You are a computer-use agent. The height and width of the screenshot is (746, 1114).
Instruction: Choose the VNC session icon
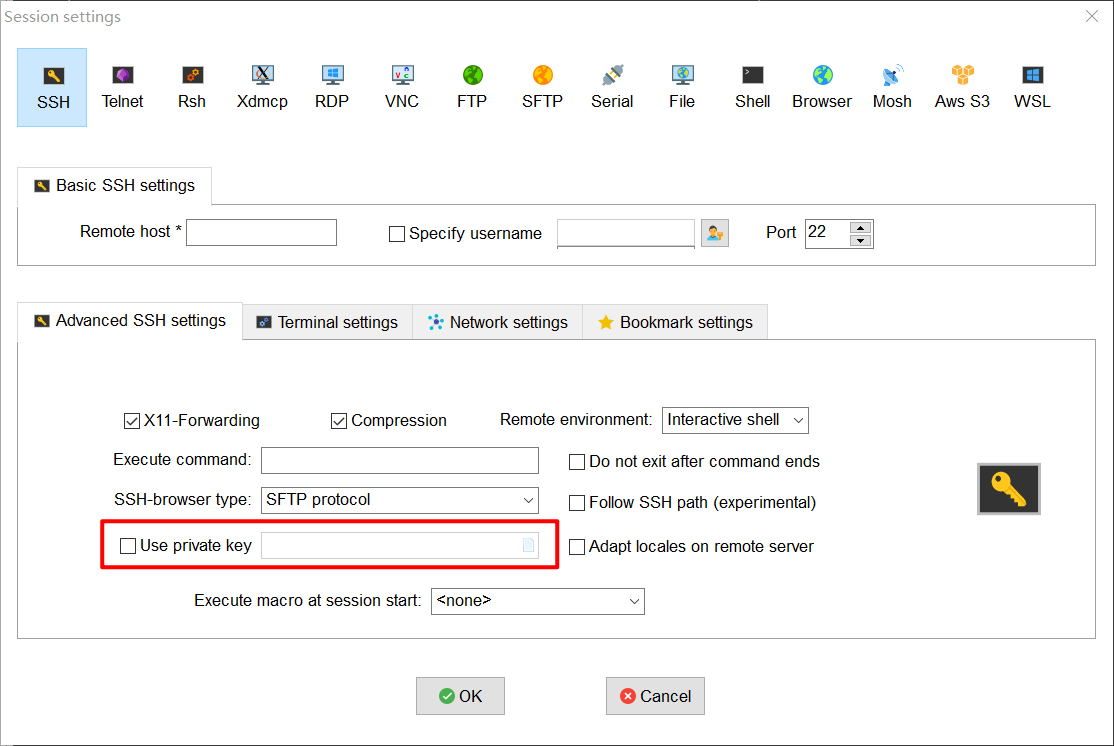coord(402,87)
